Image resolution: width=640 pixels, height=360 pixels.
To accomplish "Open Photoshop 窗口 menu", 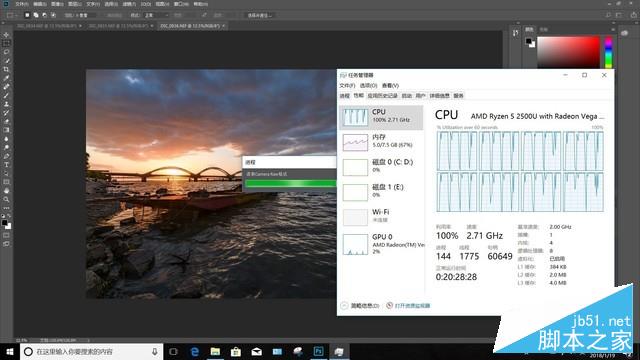I will [181, 4].
